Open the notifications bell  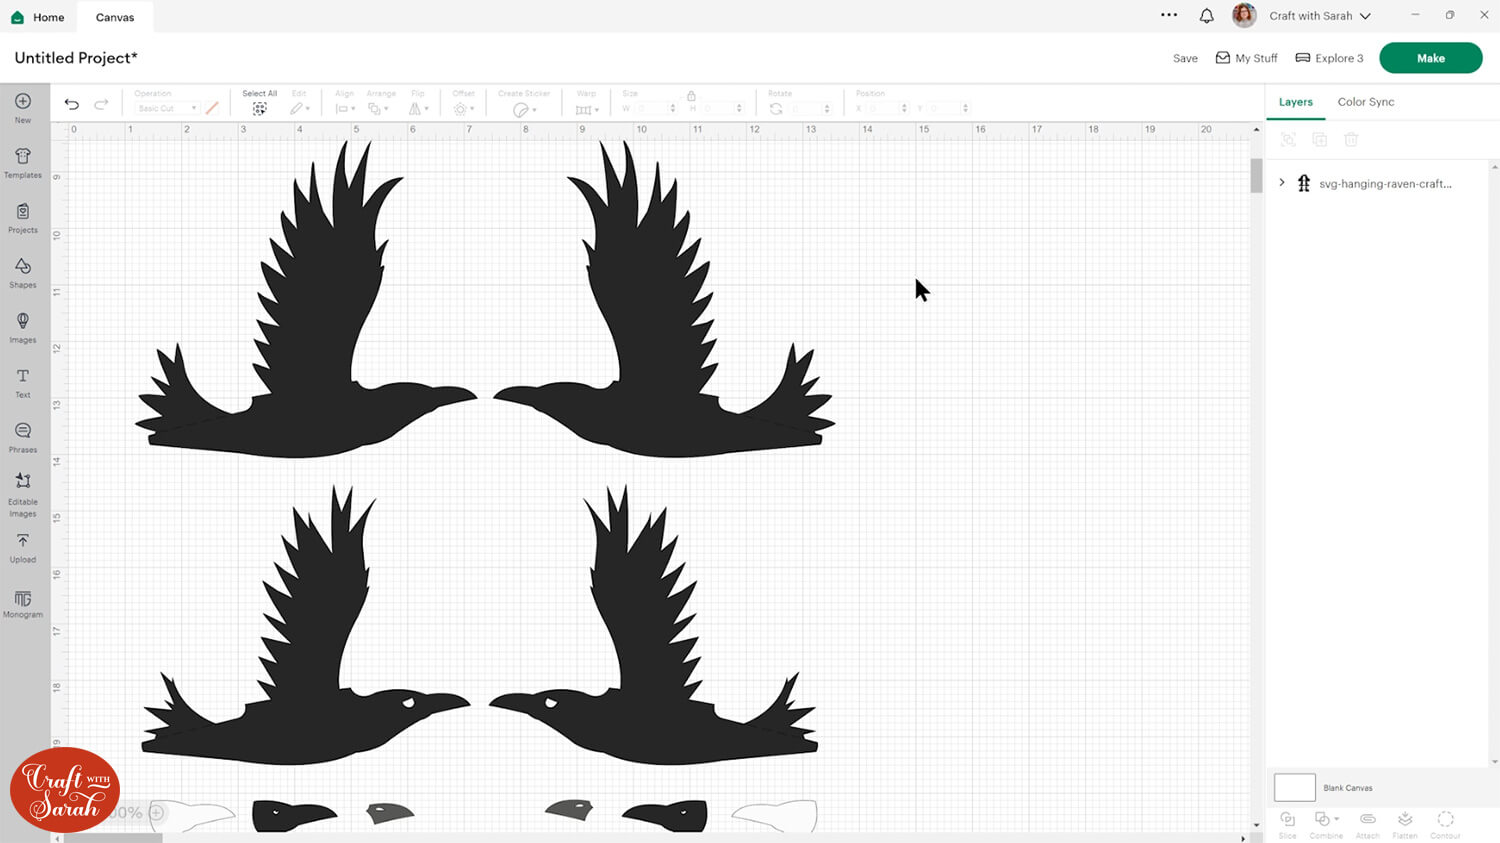point(1207,16)
